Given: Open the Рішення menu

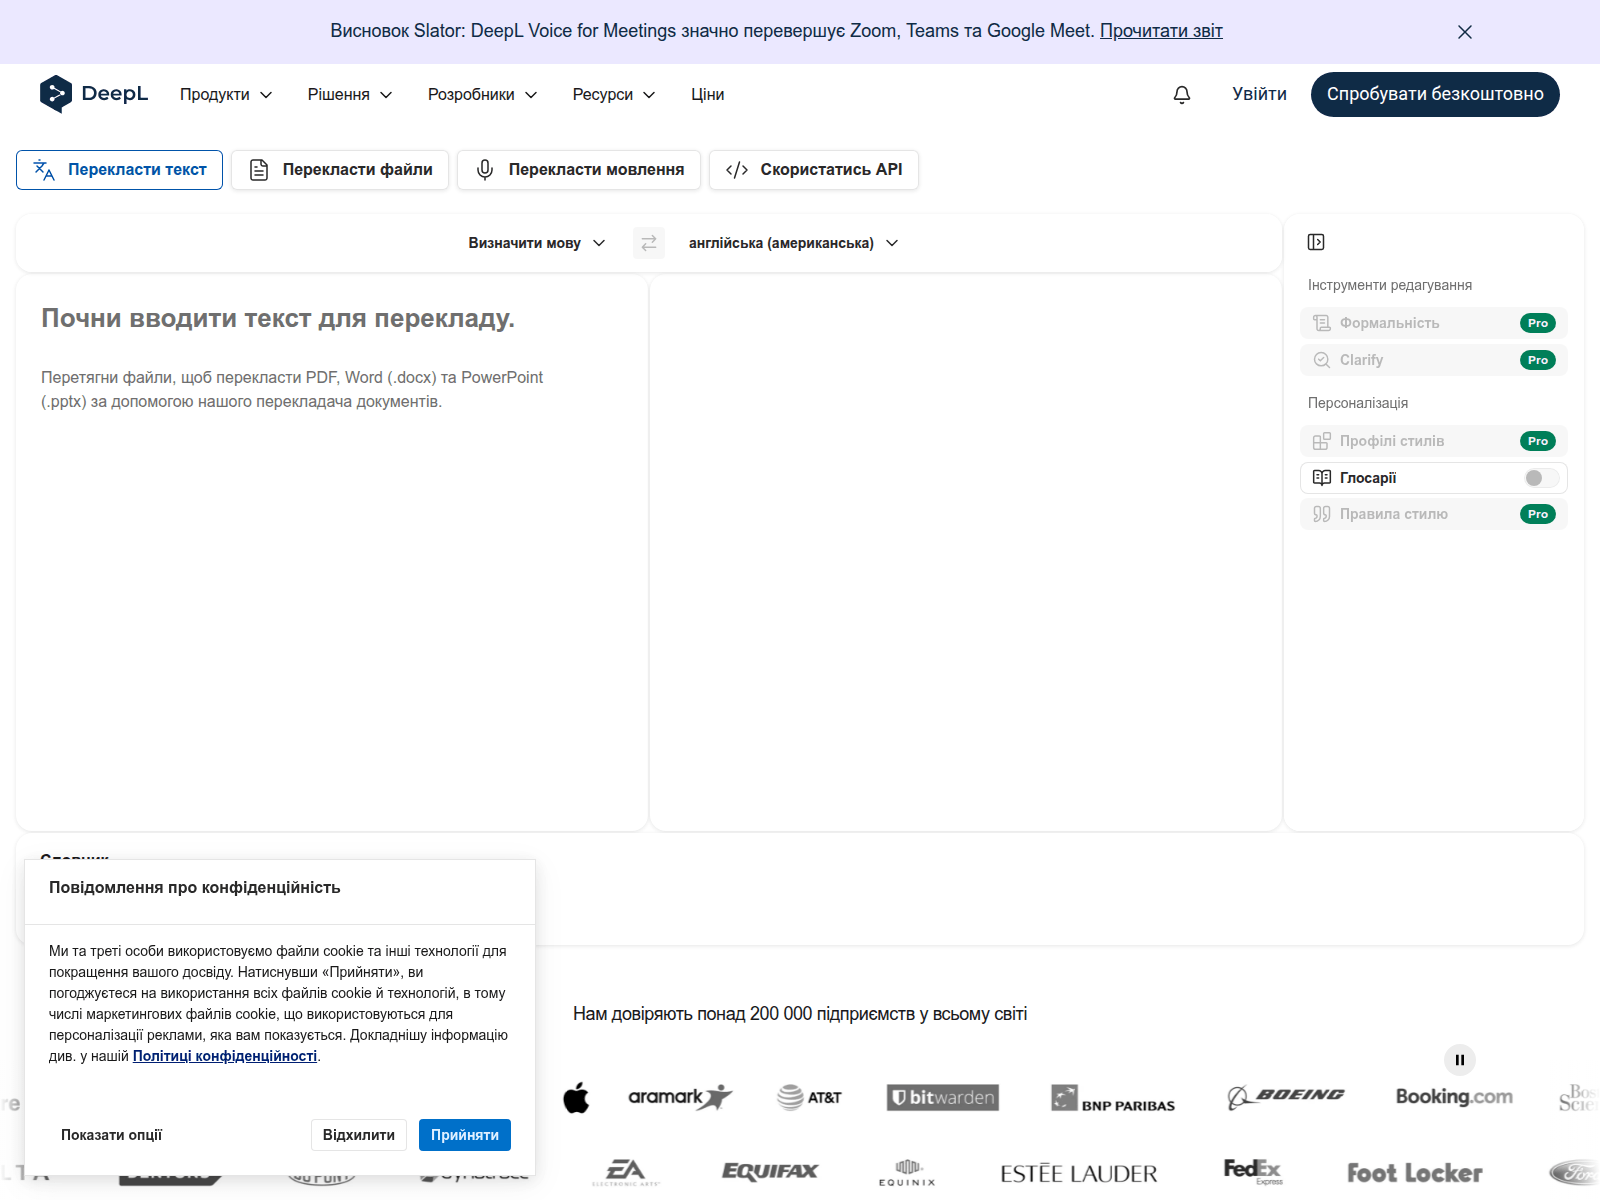Looking at the screenshot, I should pos(350,94).
